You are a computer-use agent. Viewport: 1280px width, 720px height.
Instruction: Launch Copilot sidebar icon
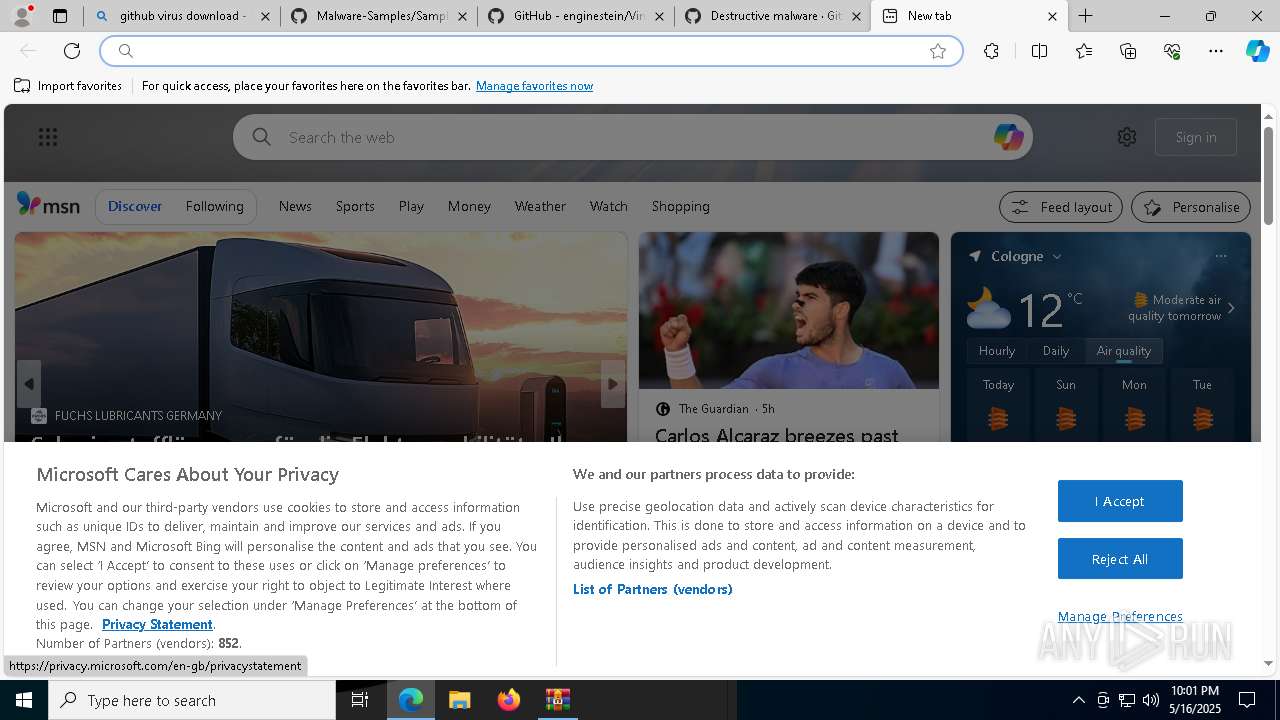click(1258, 51)
